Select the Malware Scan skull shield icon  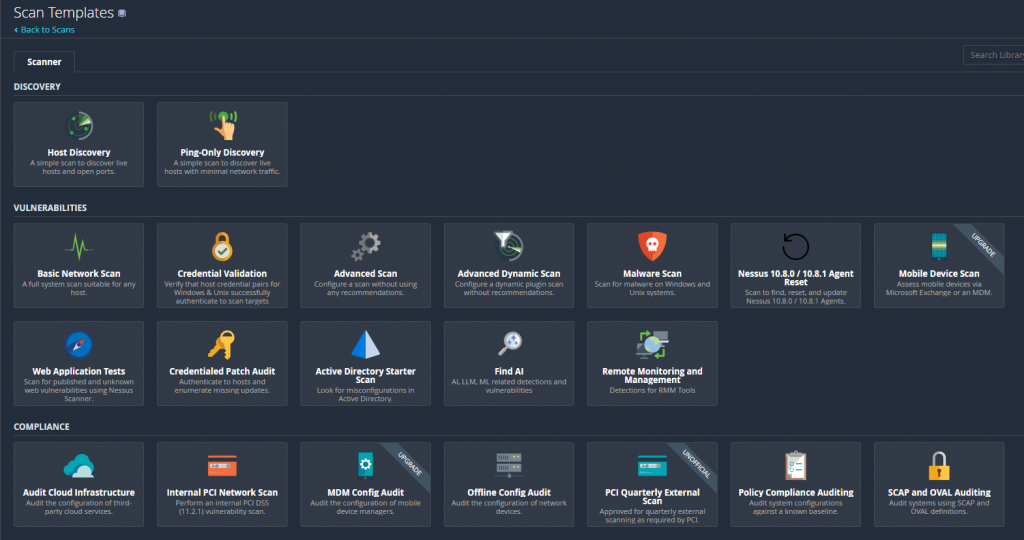point(652,247)
